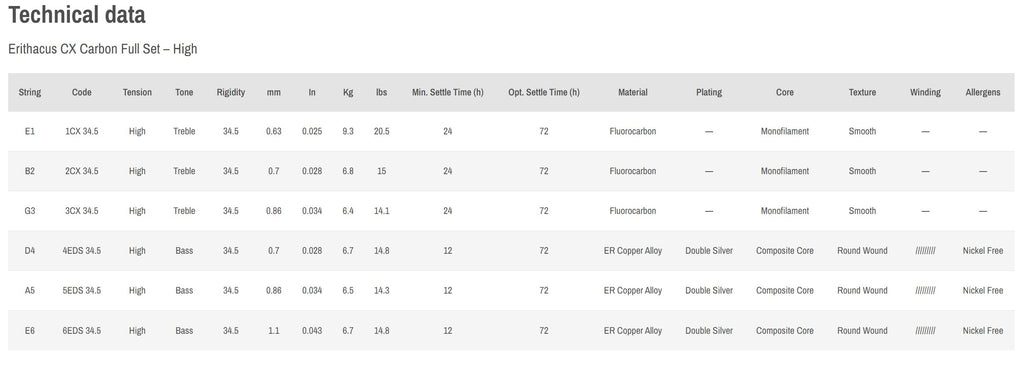Viewport: 1024px width, 365px height.
Task: Click Double Silver plating in D4 row
Action: coord(709,251)
